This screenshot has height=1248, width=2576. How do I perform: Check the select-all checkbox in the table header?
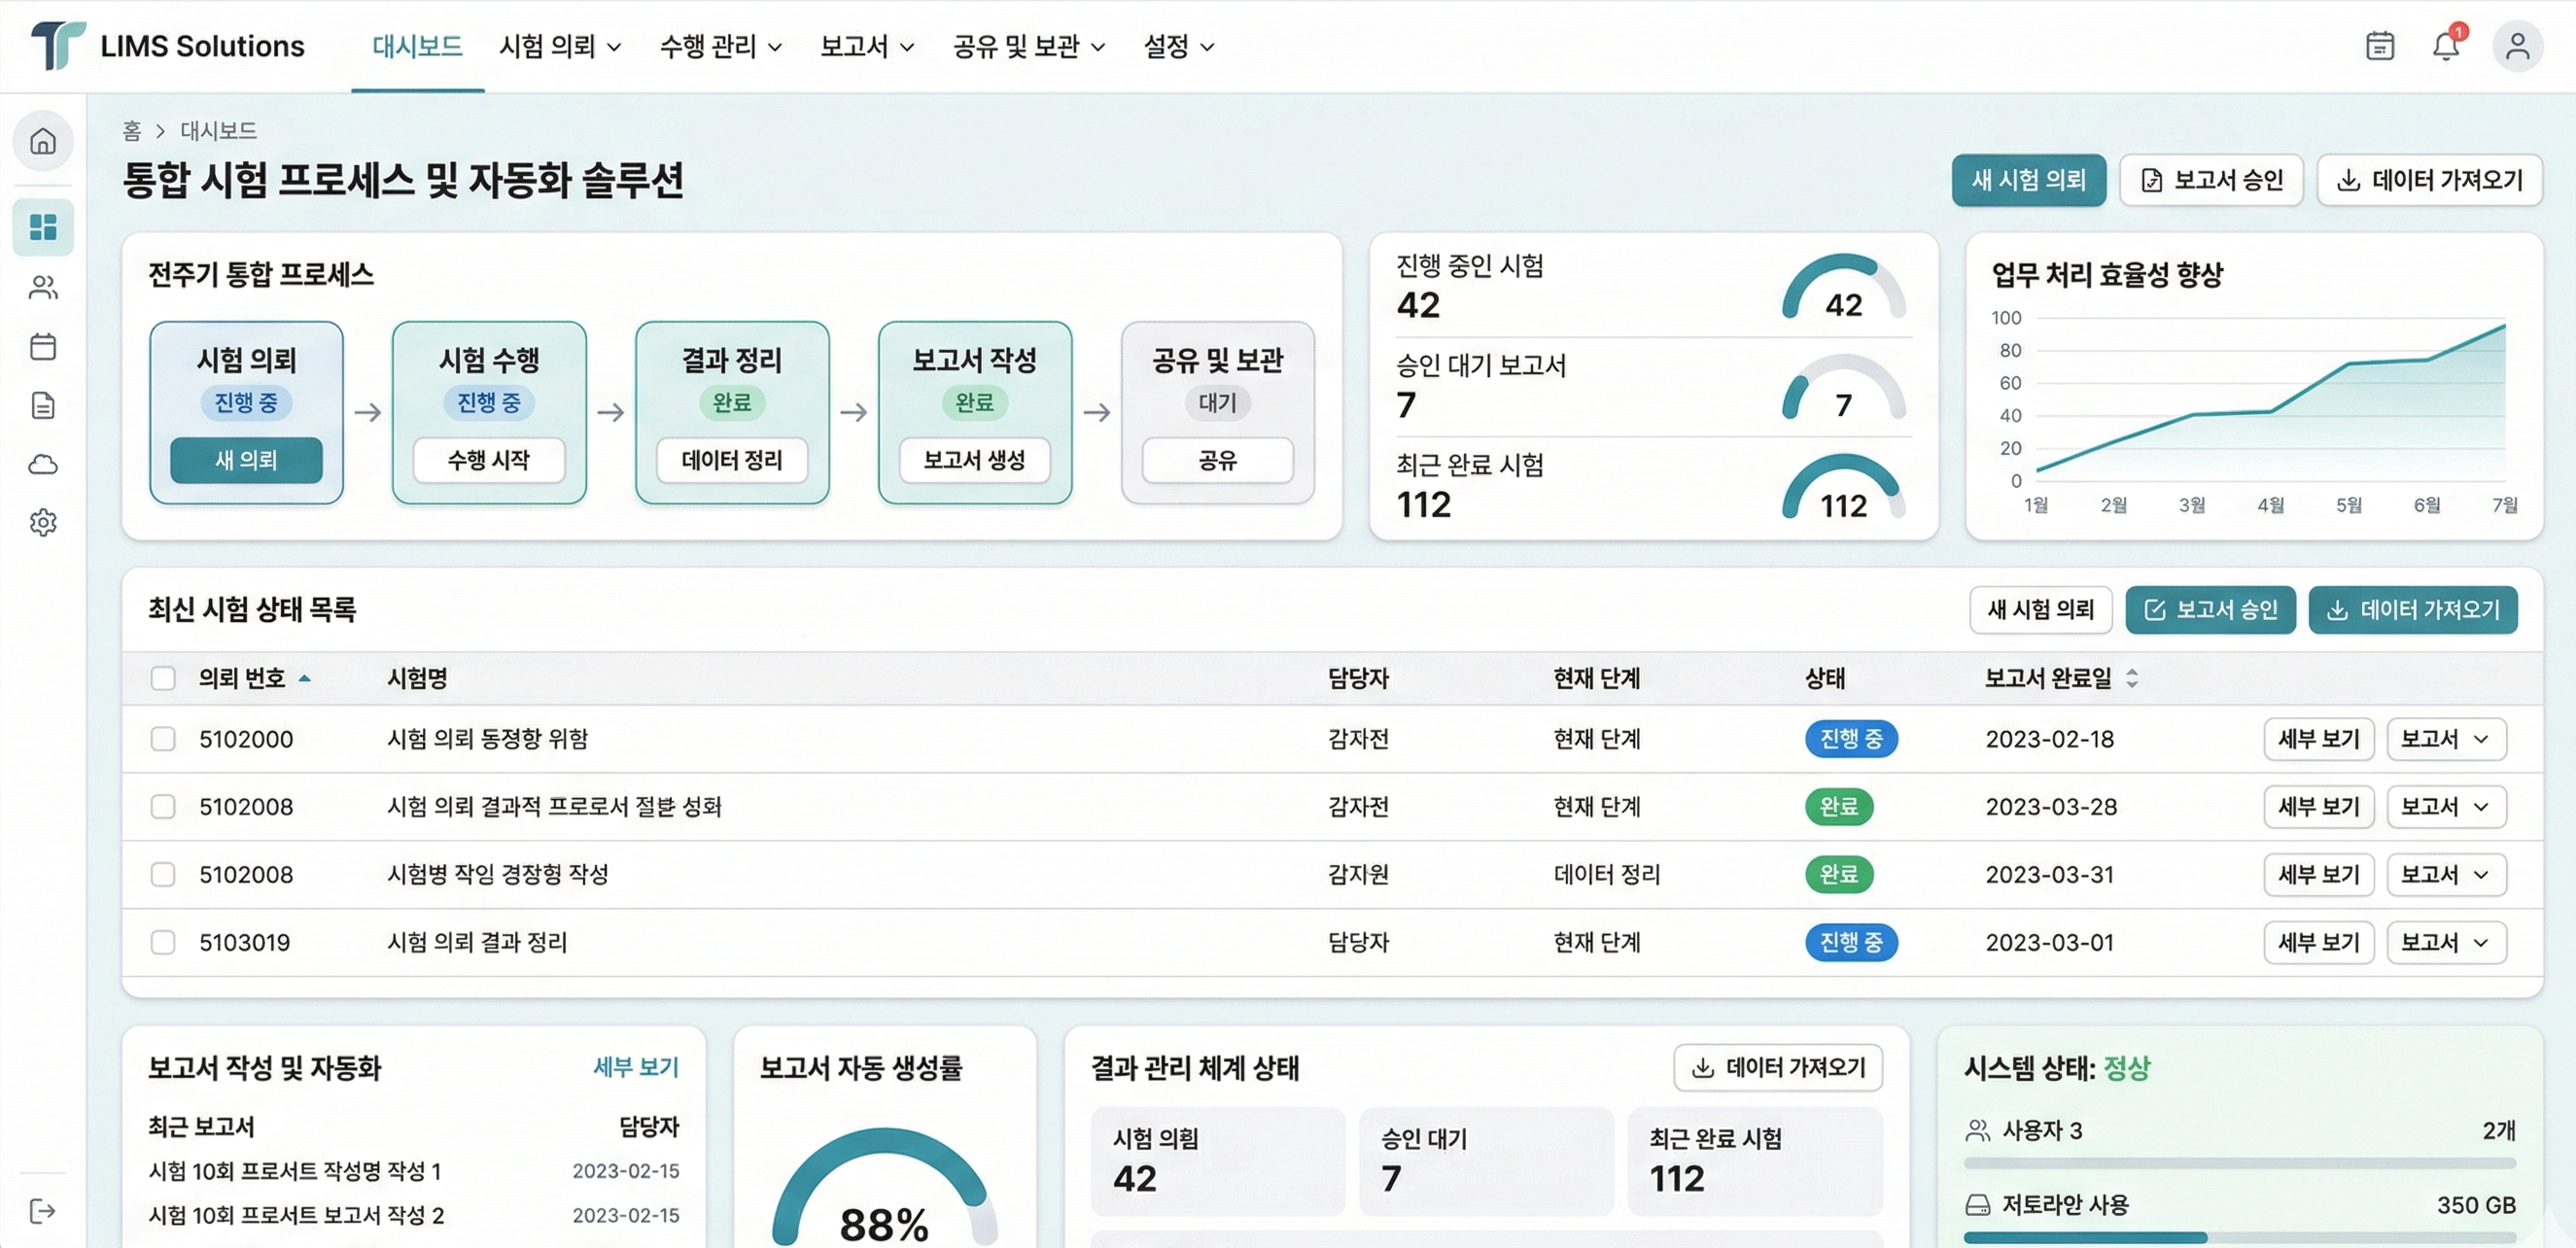(x=164, y=678)
